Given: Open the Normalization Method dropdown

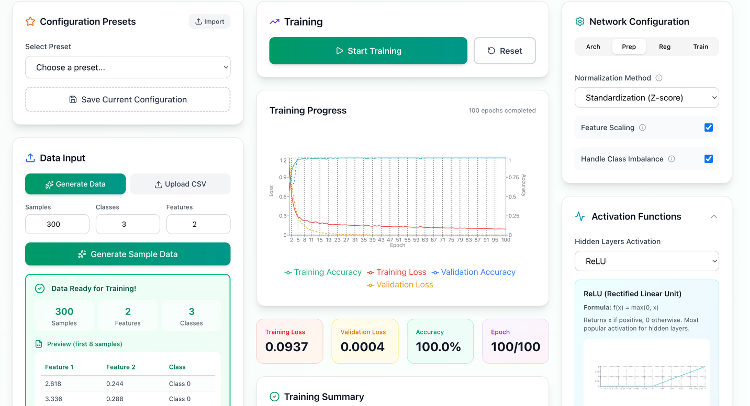Looking at the screenshot, I should 646,98.
